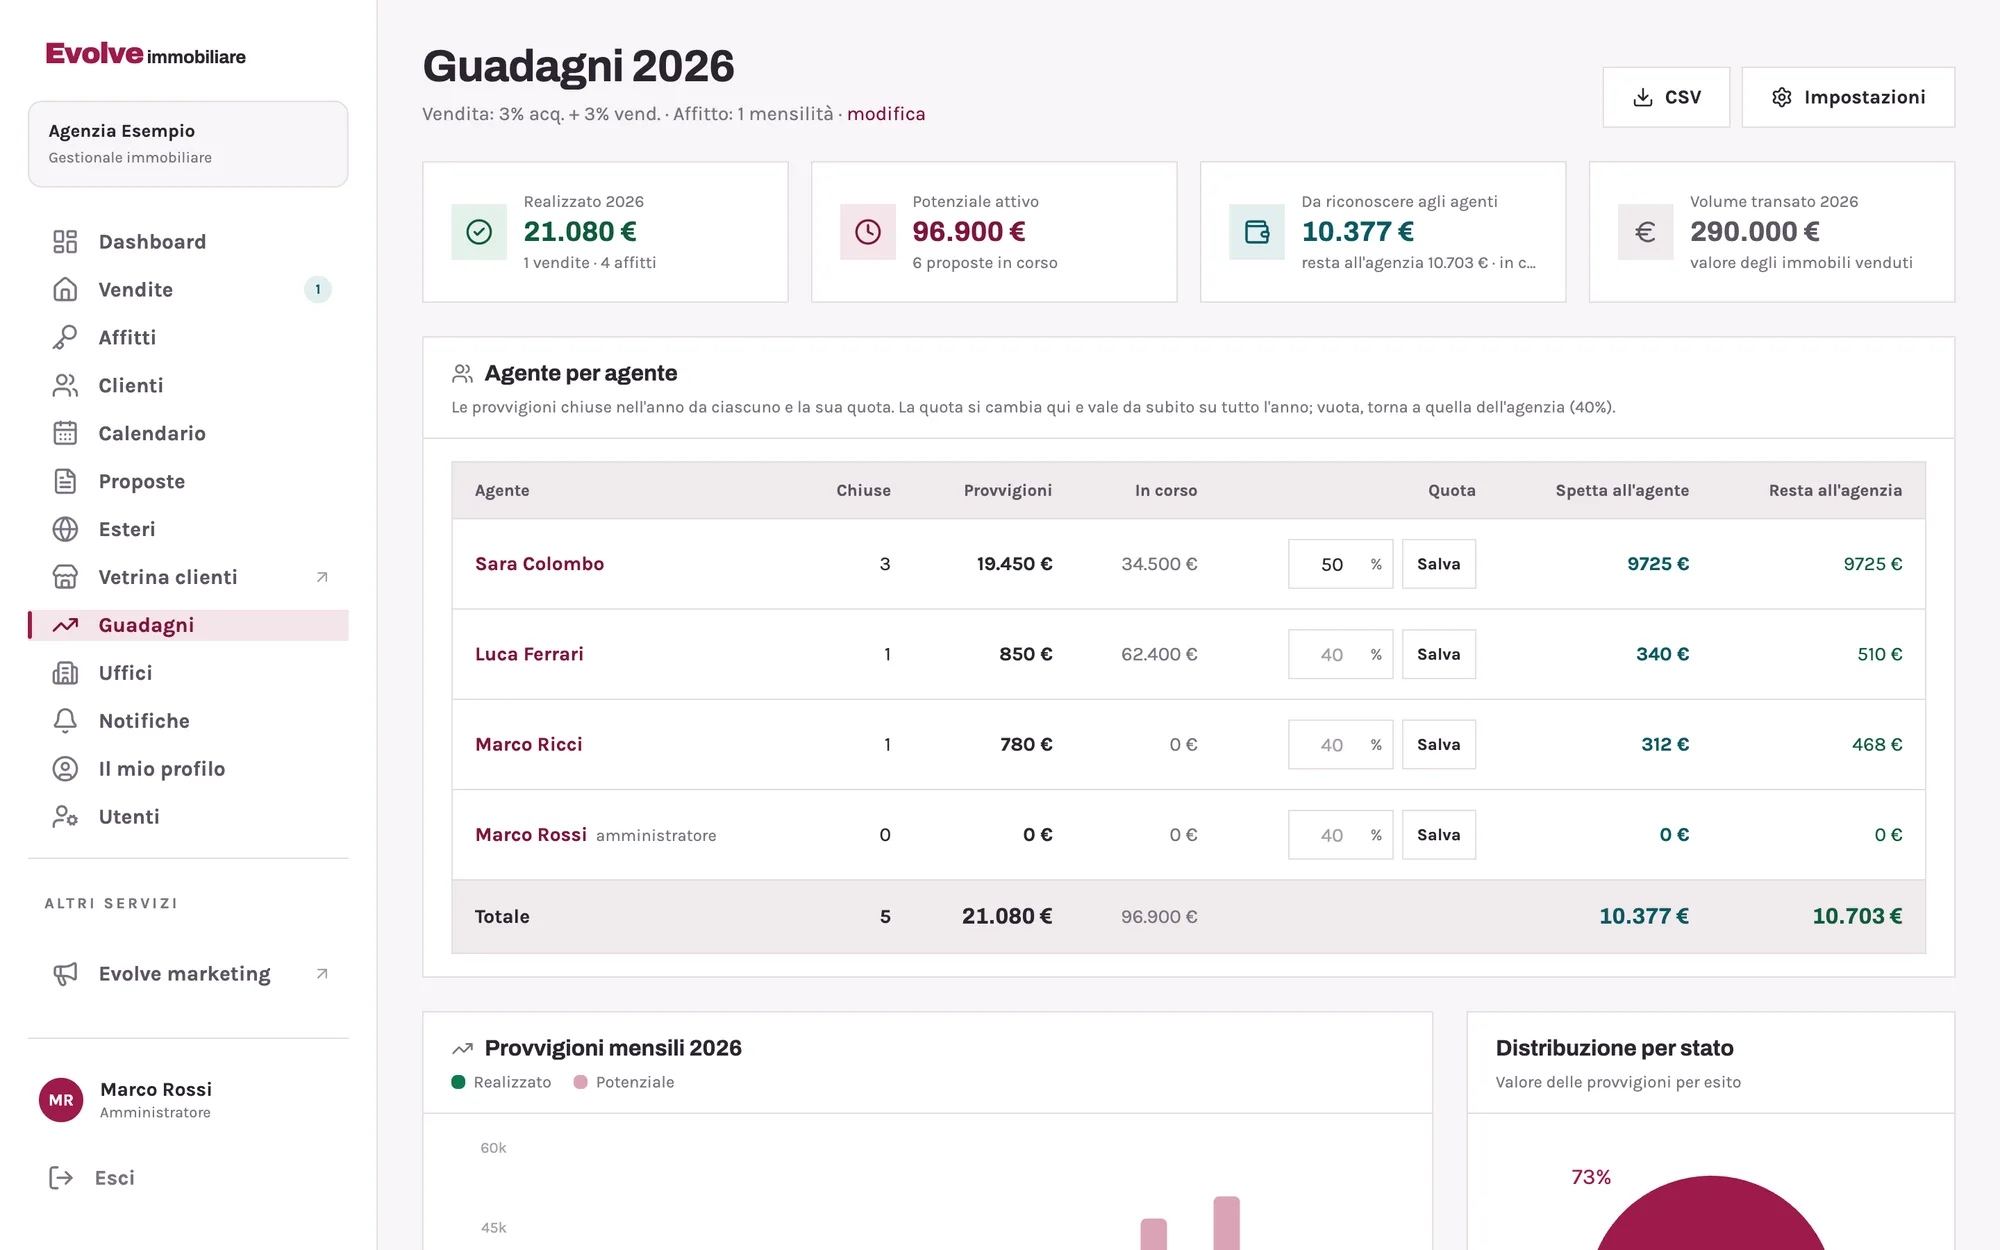The image size is (2000, 1250).
Task: Click the Marco Rossi name in sidebar footer
Action: tap(156, 1090)
